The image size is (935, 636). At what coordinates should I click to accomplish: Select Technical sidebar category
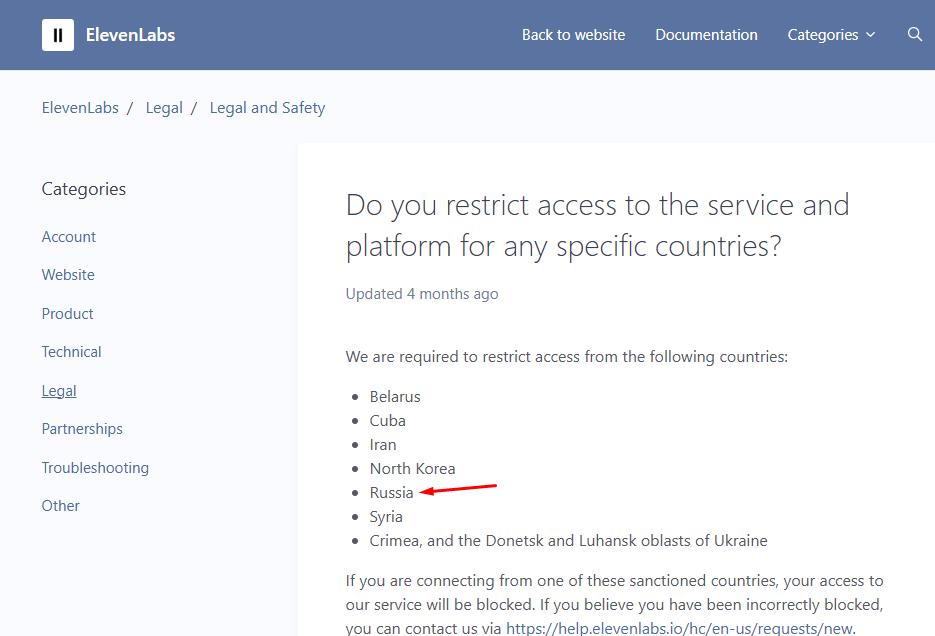(71, 352)
